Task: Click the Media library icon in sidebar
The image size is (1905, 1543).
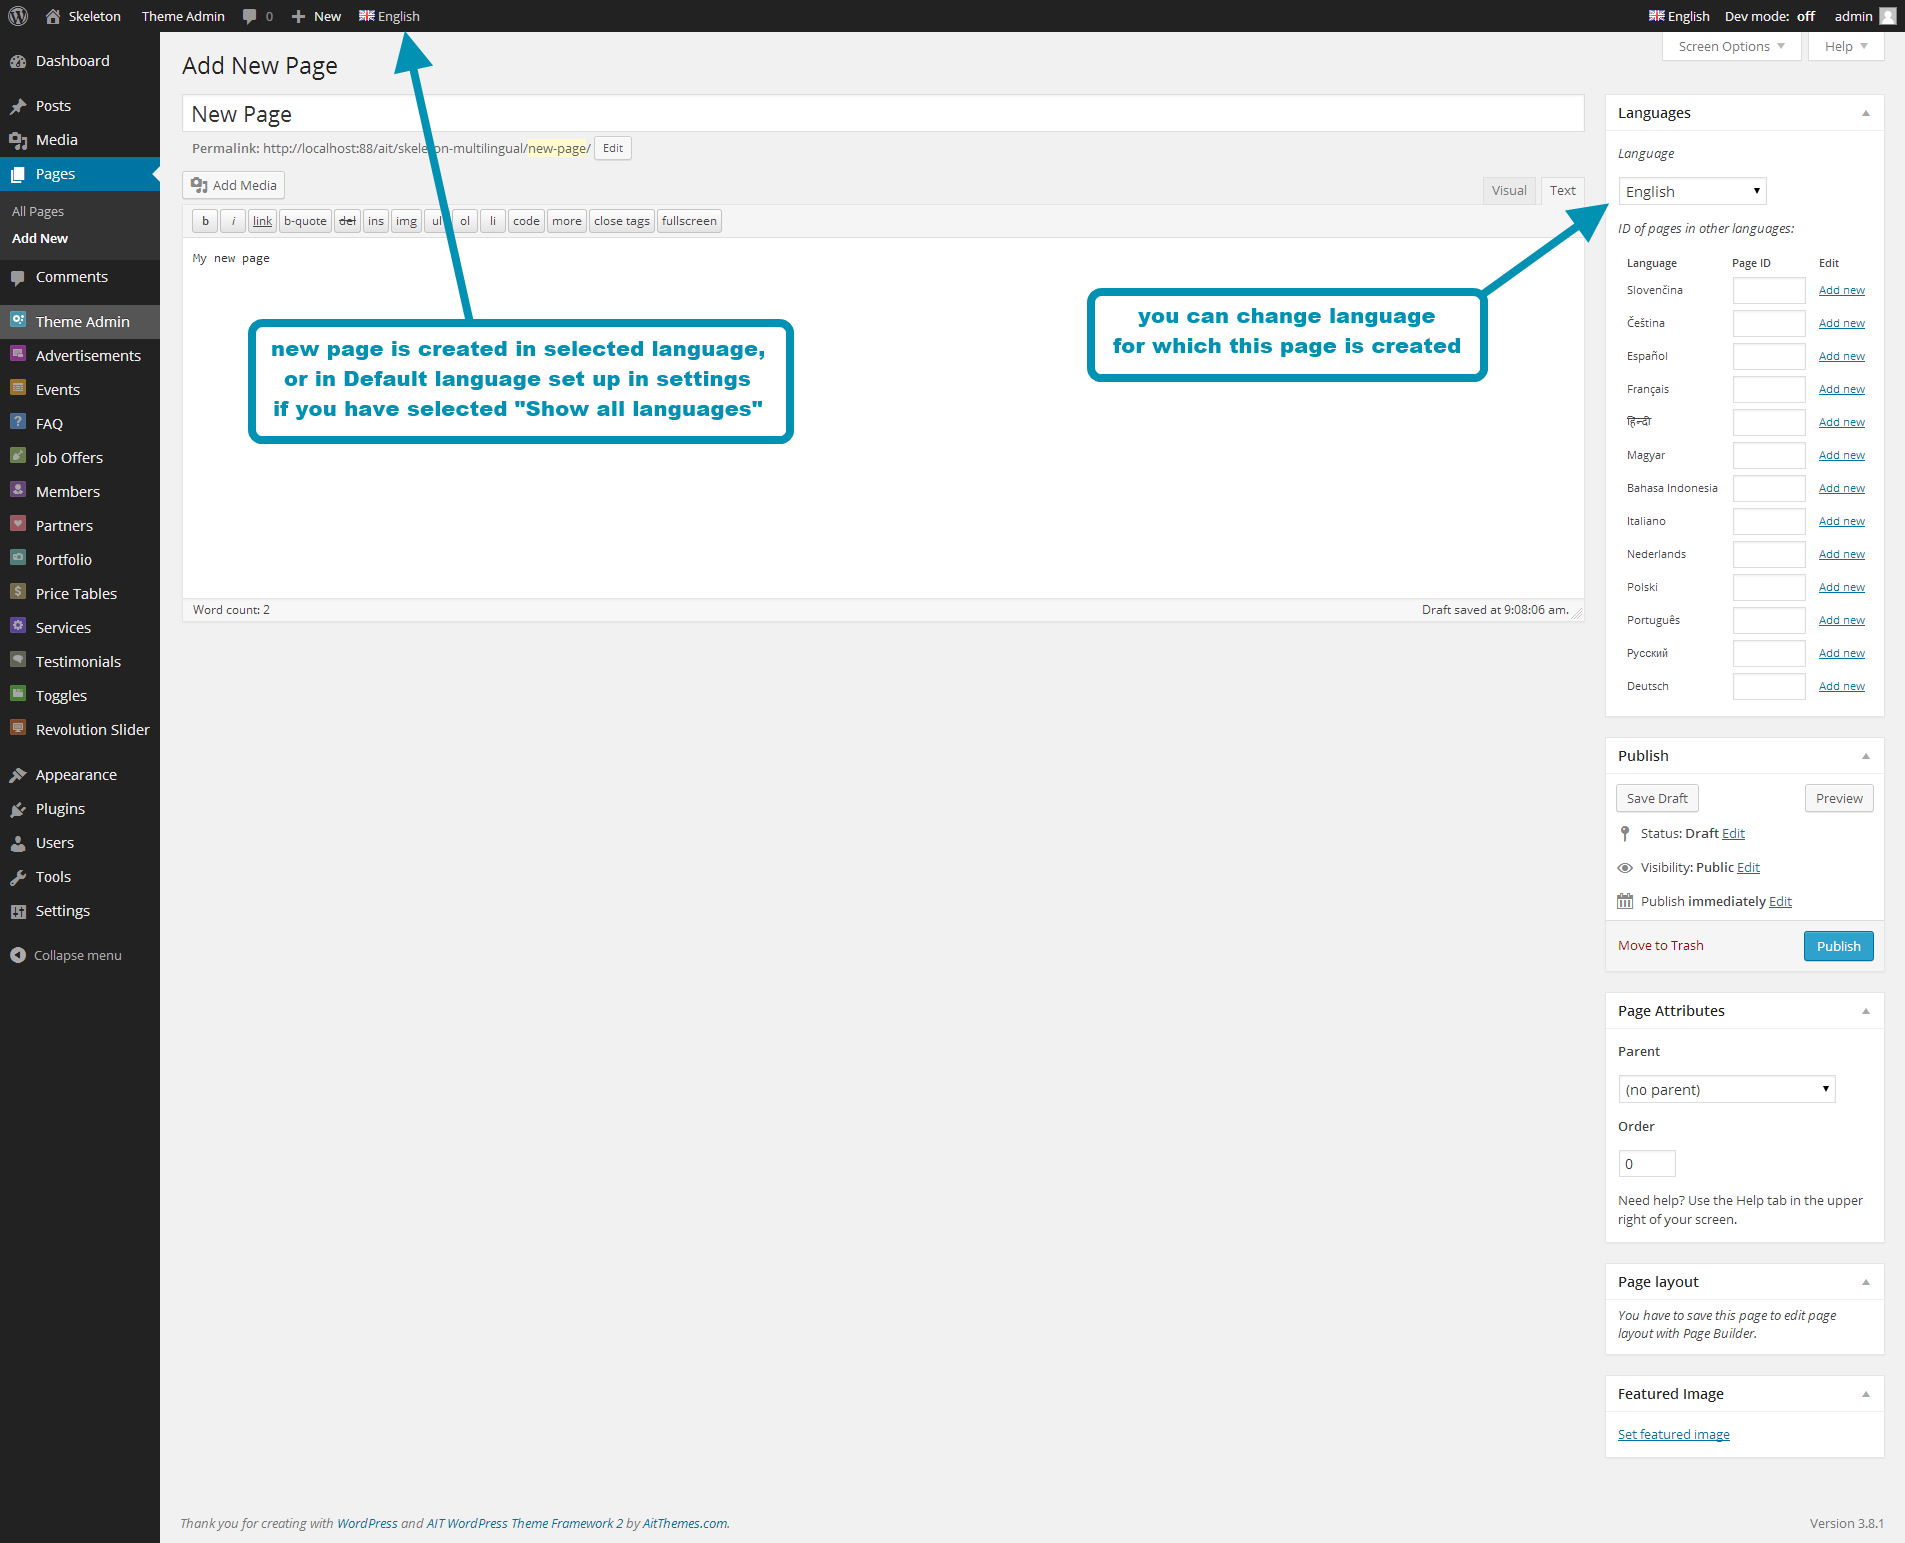Action: (18, 140)
